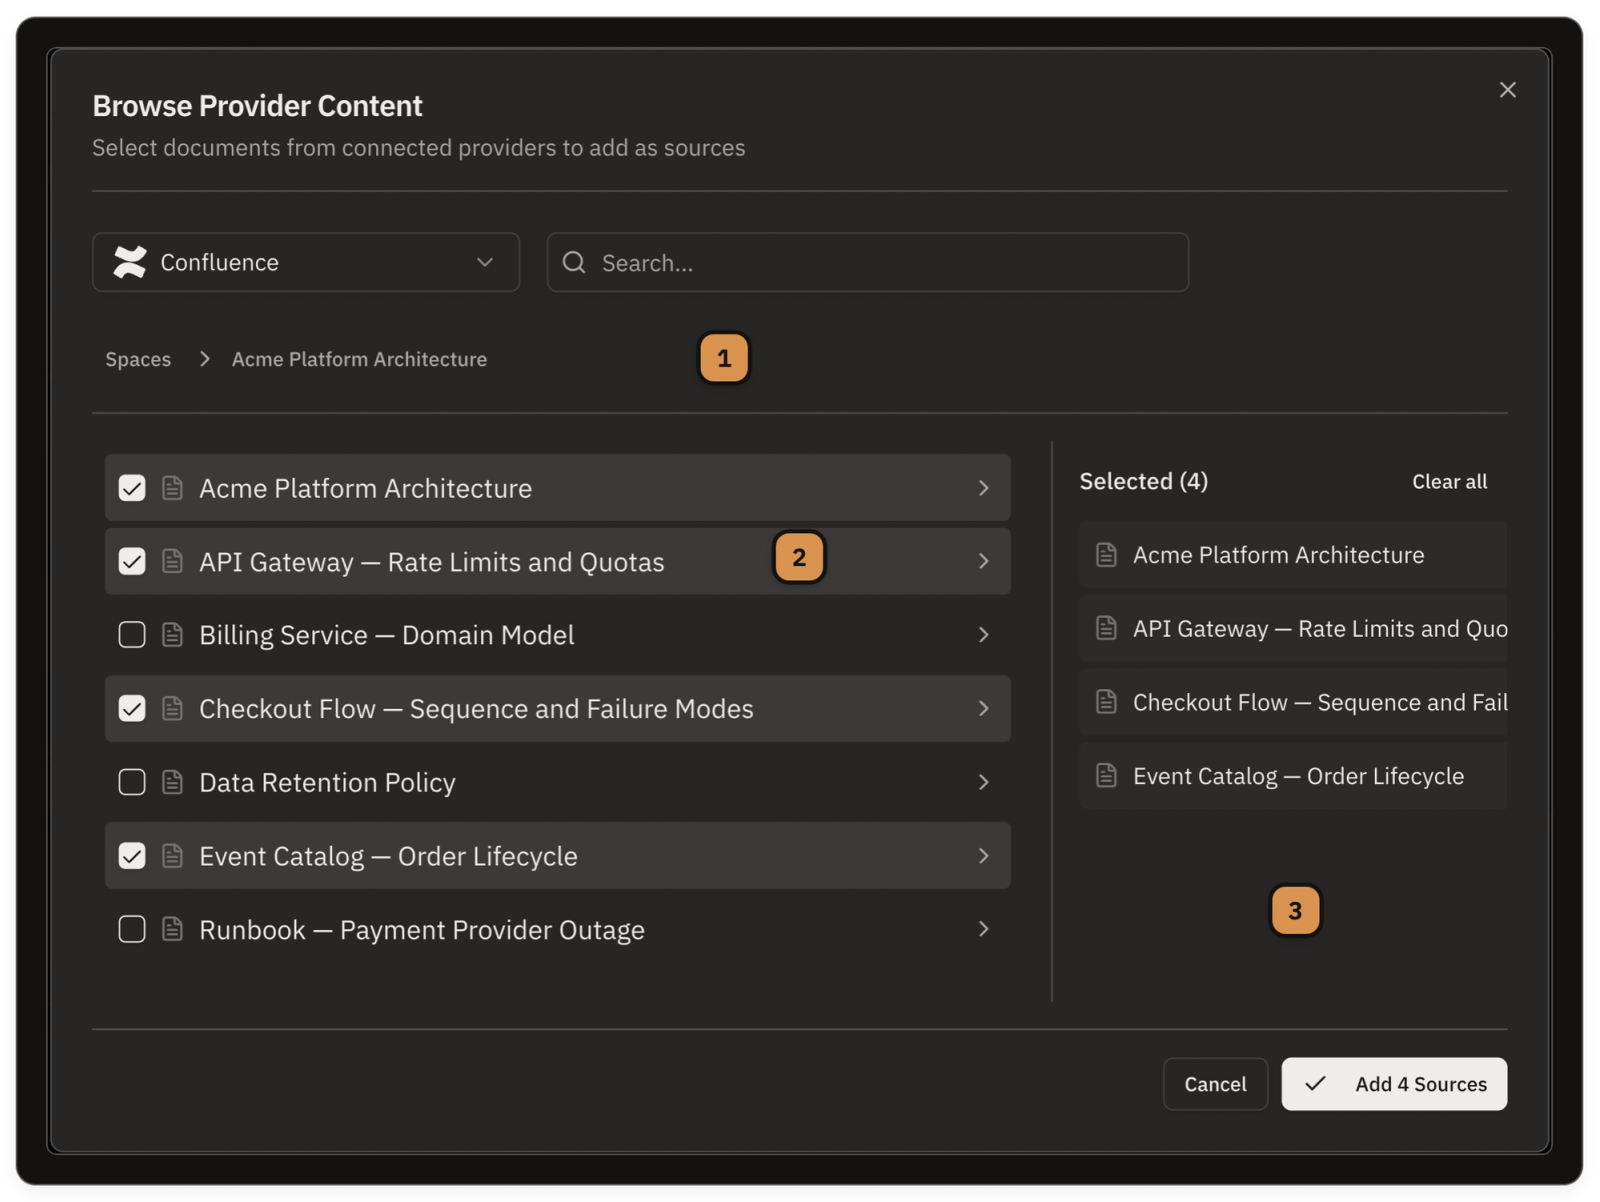Click checkmark icon in Add 4 Sources button
1600x1202 pixels.
tap(1316, 1084)
